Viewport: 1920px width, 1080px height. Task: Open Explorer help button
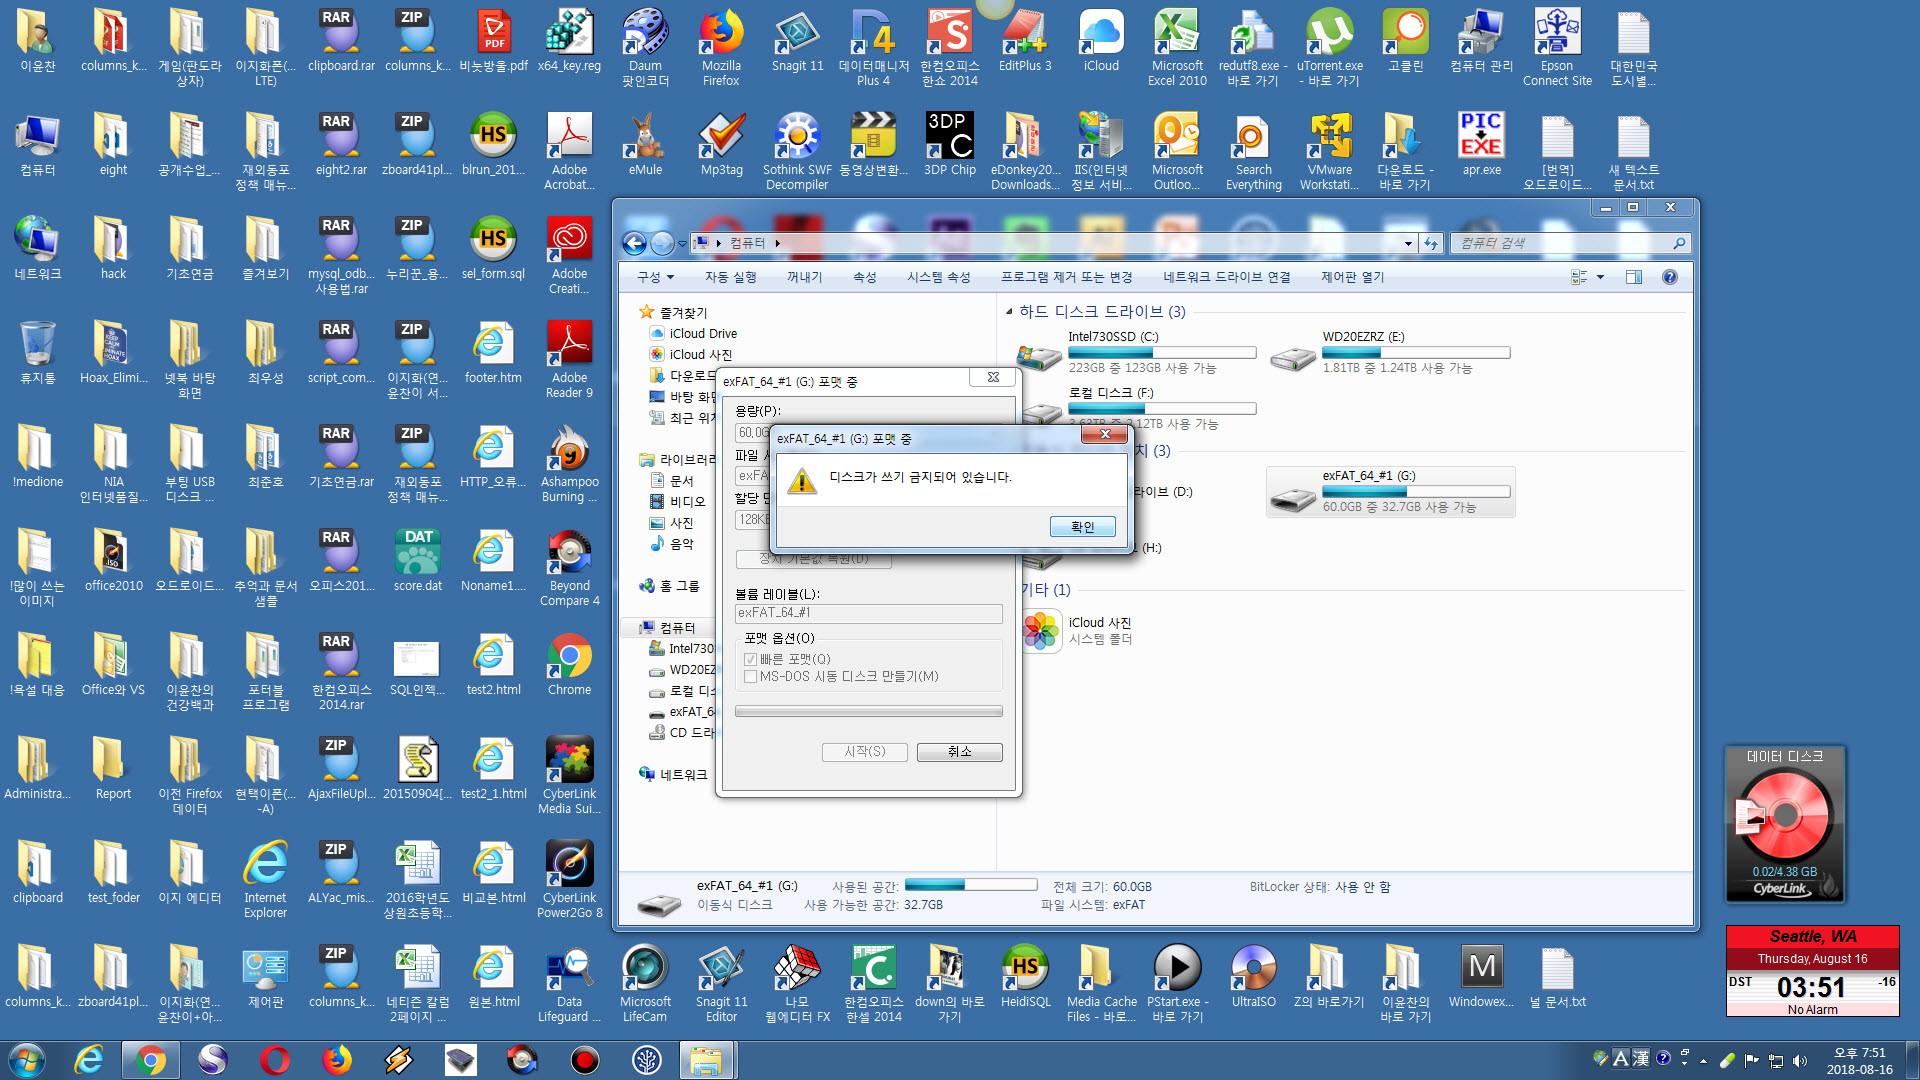click(x=1669, y=277)
